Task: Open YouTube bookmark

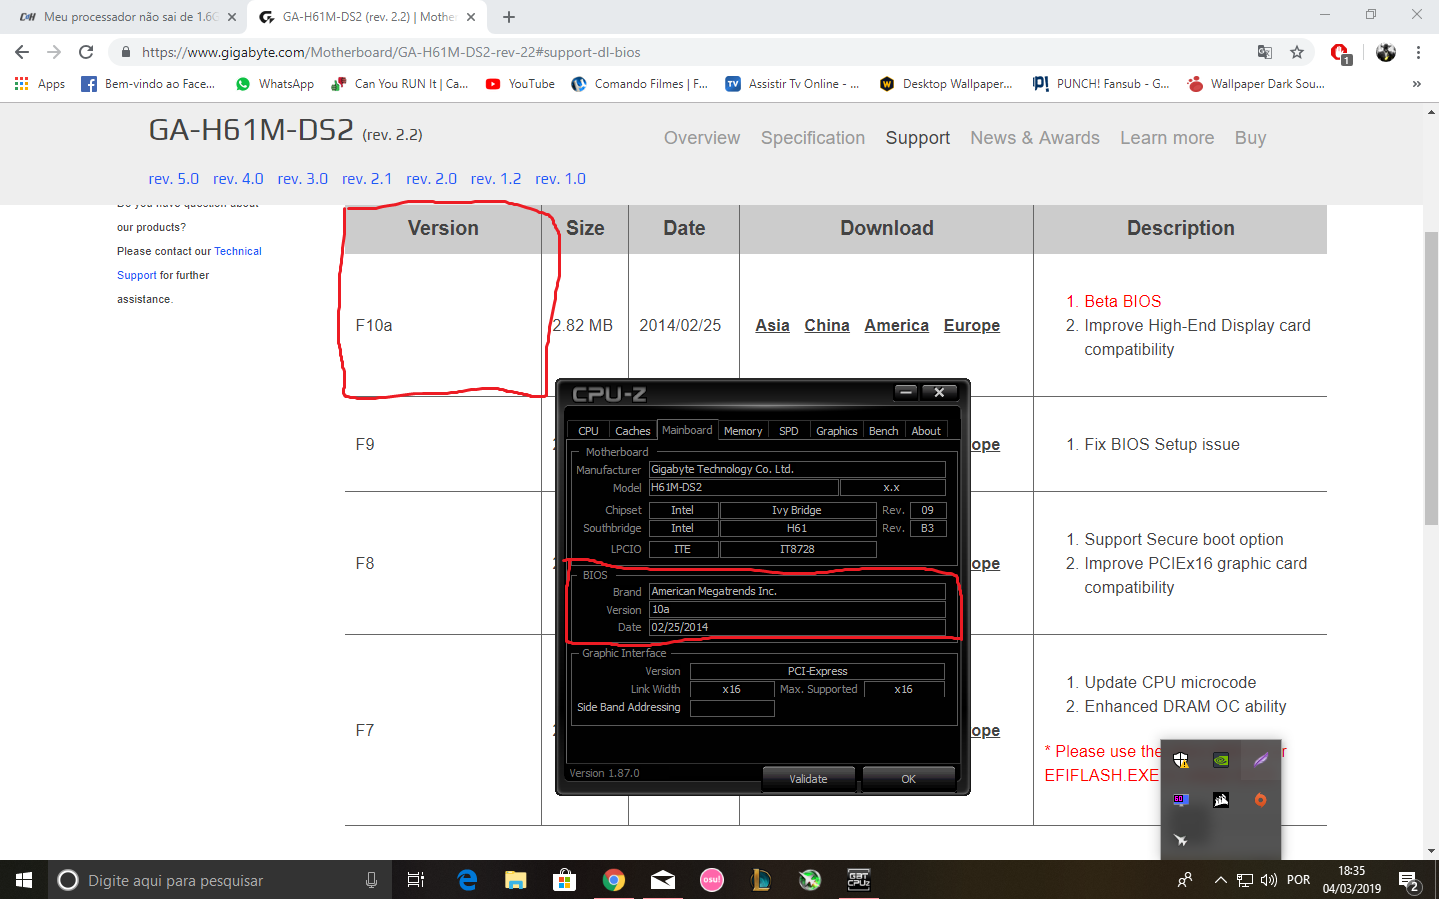Action: click(520, 84)
